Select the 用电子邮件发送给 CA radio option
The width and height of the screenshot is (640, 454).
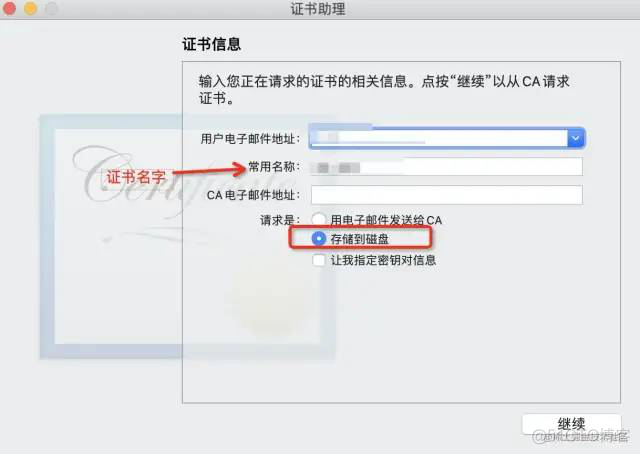[319, 220]
